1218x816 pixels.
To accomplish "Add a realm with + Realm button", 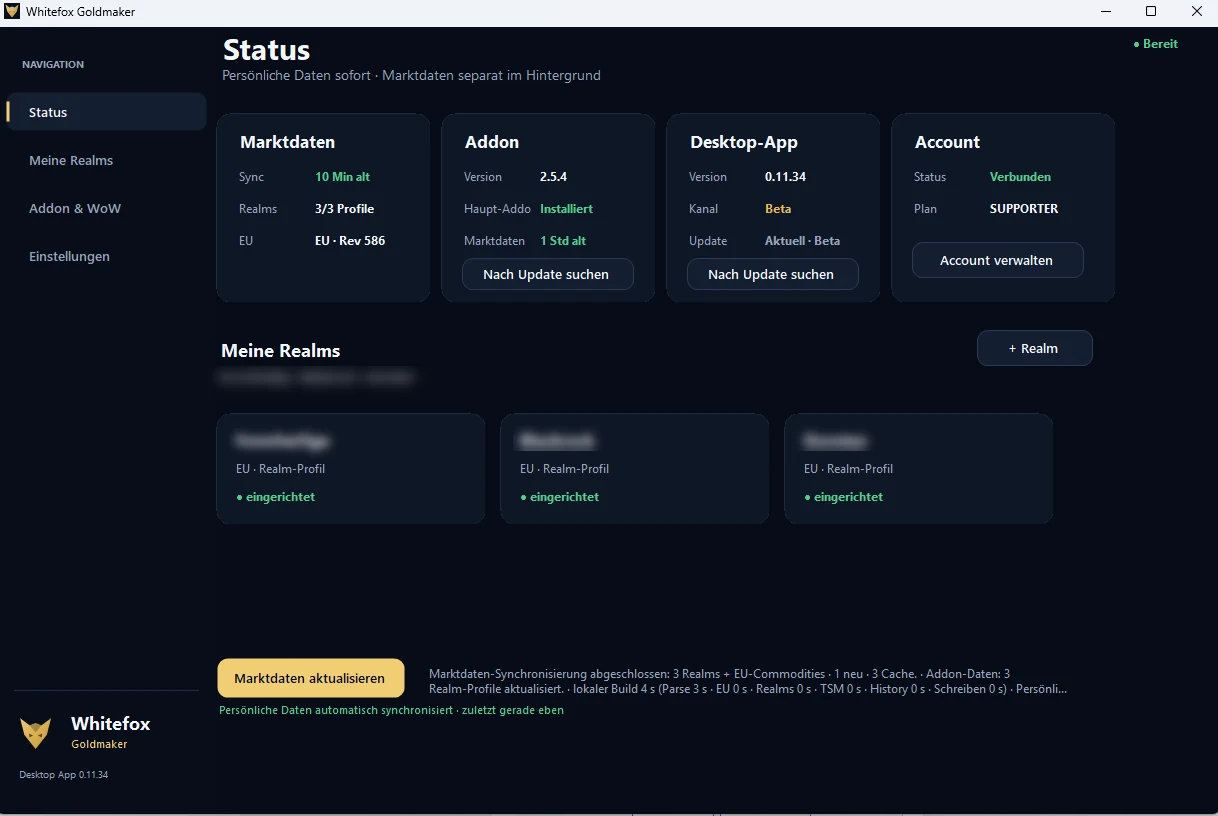I will point(1034,348).
